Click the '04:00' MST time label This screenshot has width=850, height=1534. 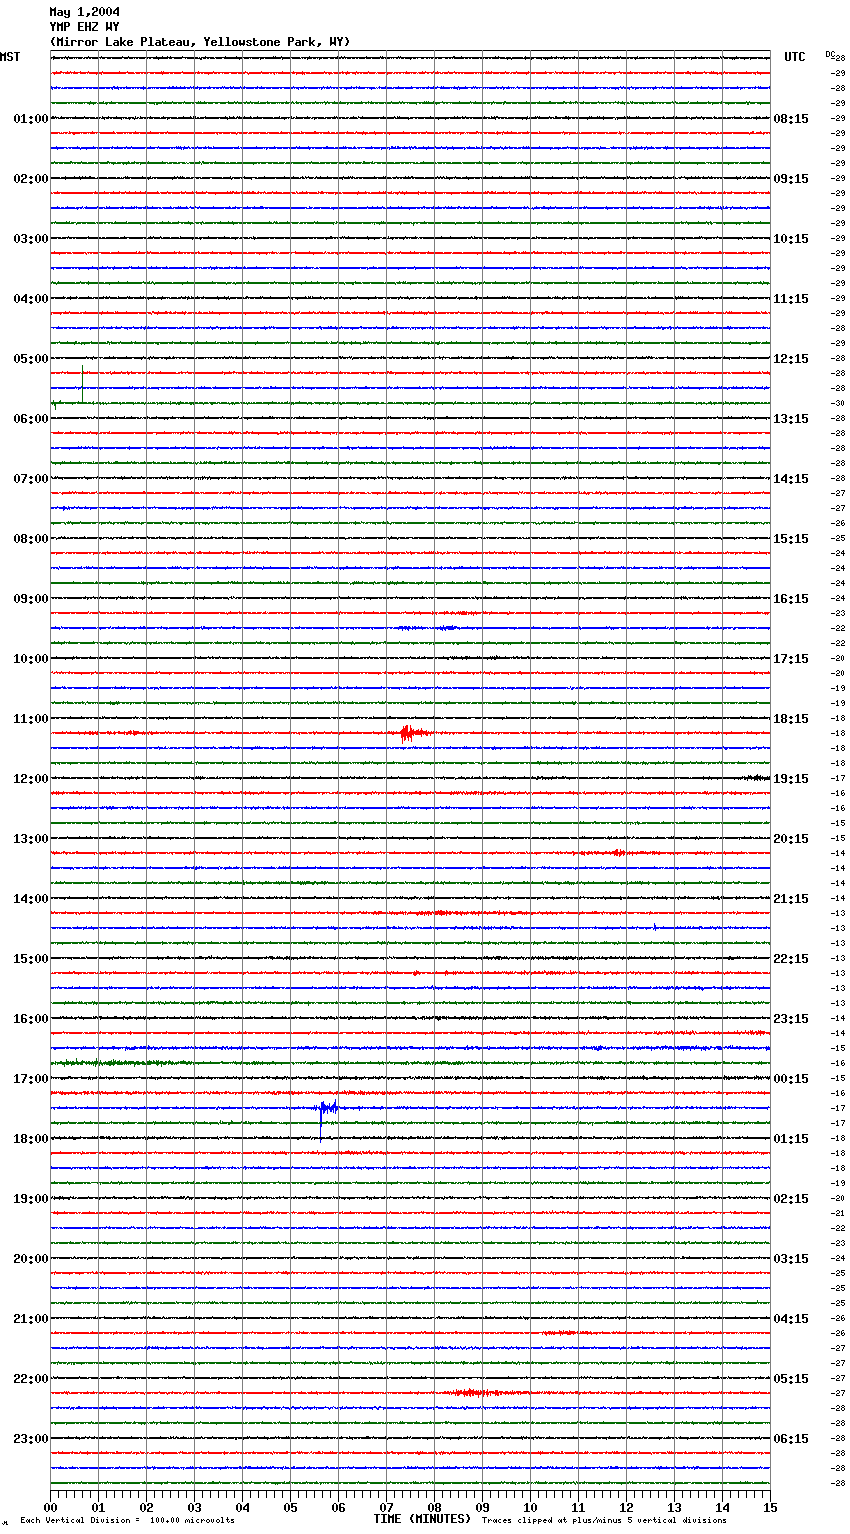tap(31, 299)
